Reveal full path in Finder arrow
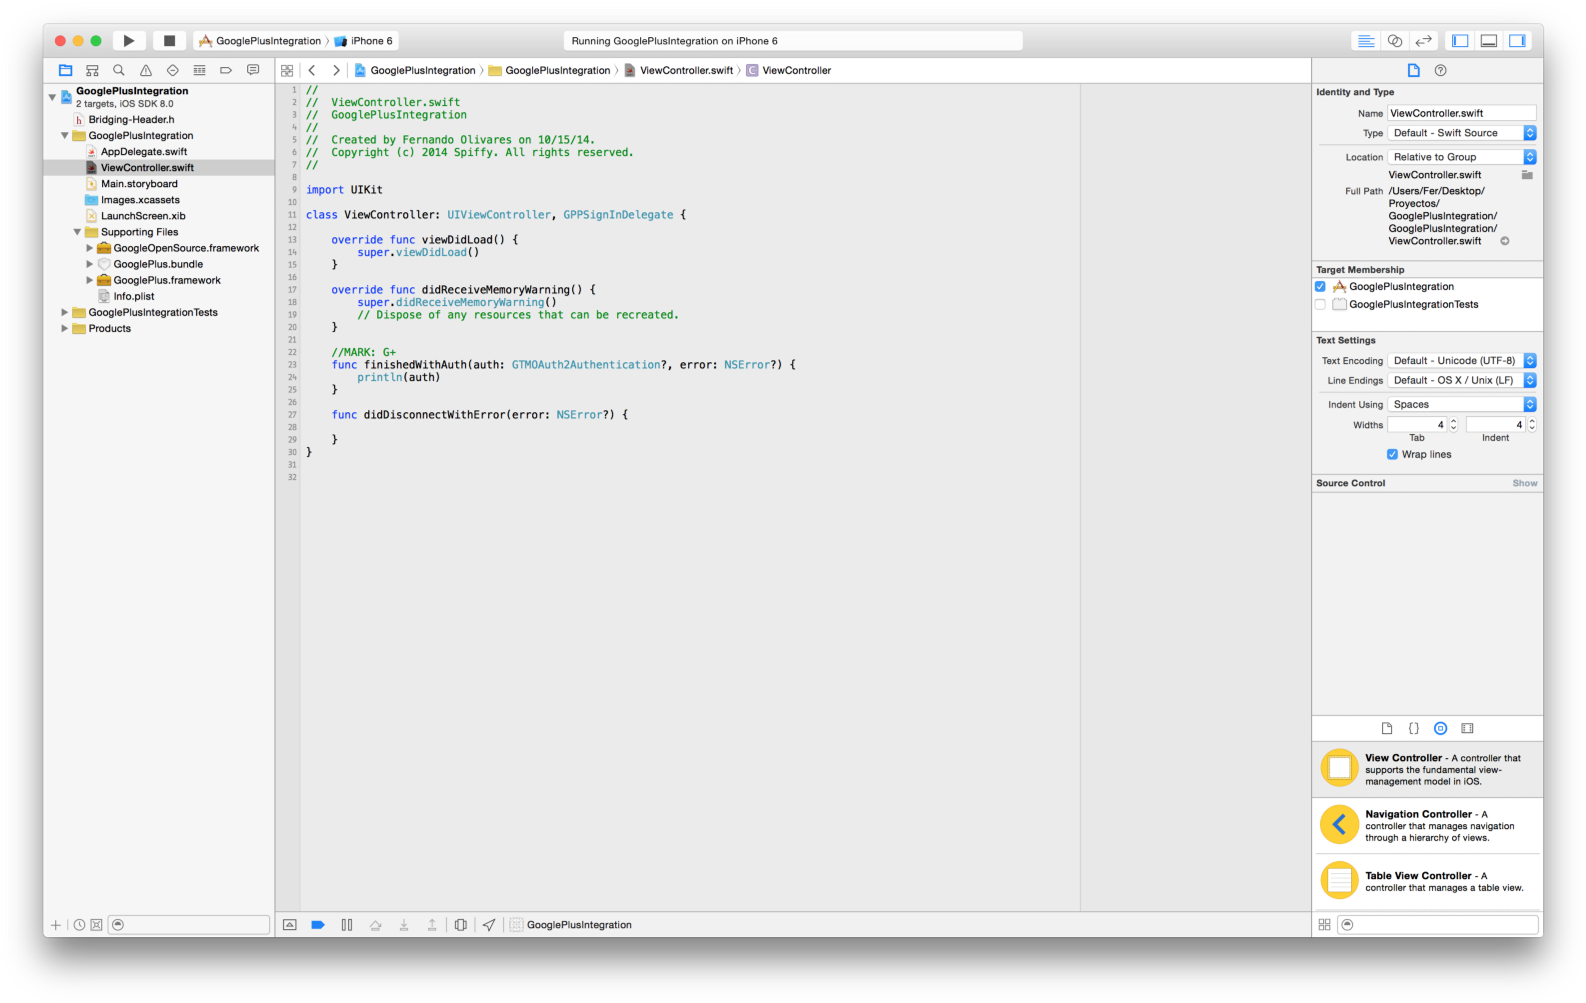The image size is (1586, 1003). [x=1504, y=241]
